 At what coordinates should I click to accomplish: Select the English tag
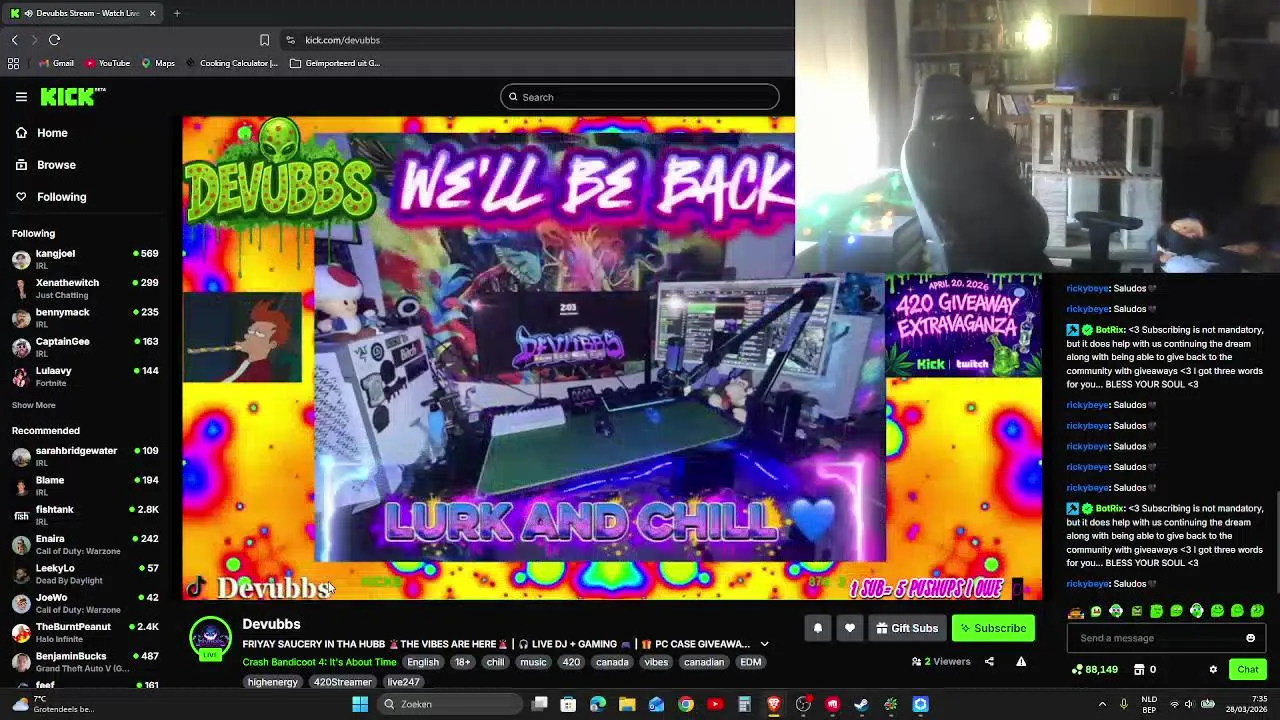[x=423, y=662]
